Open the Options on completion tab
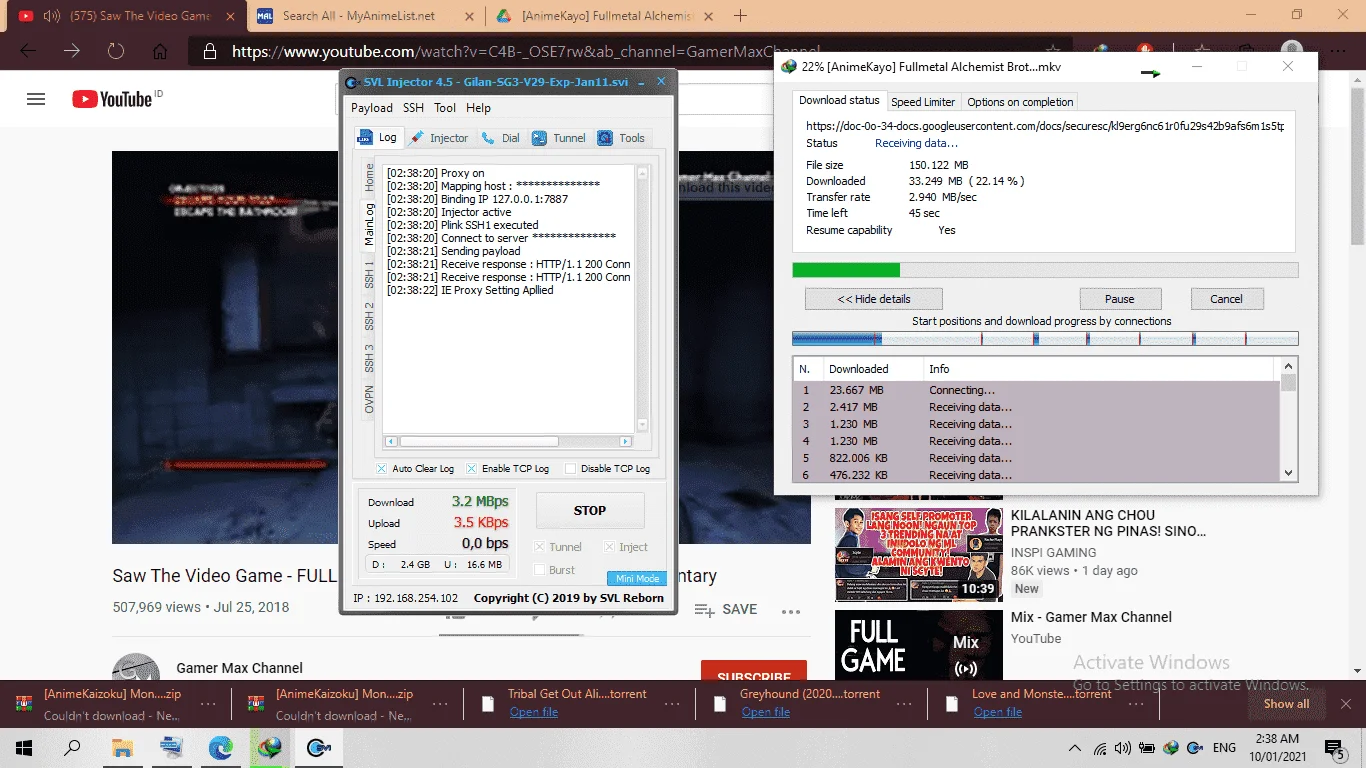Screen dimensions: 1366x768 (1020, 102)
